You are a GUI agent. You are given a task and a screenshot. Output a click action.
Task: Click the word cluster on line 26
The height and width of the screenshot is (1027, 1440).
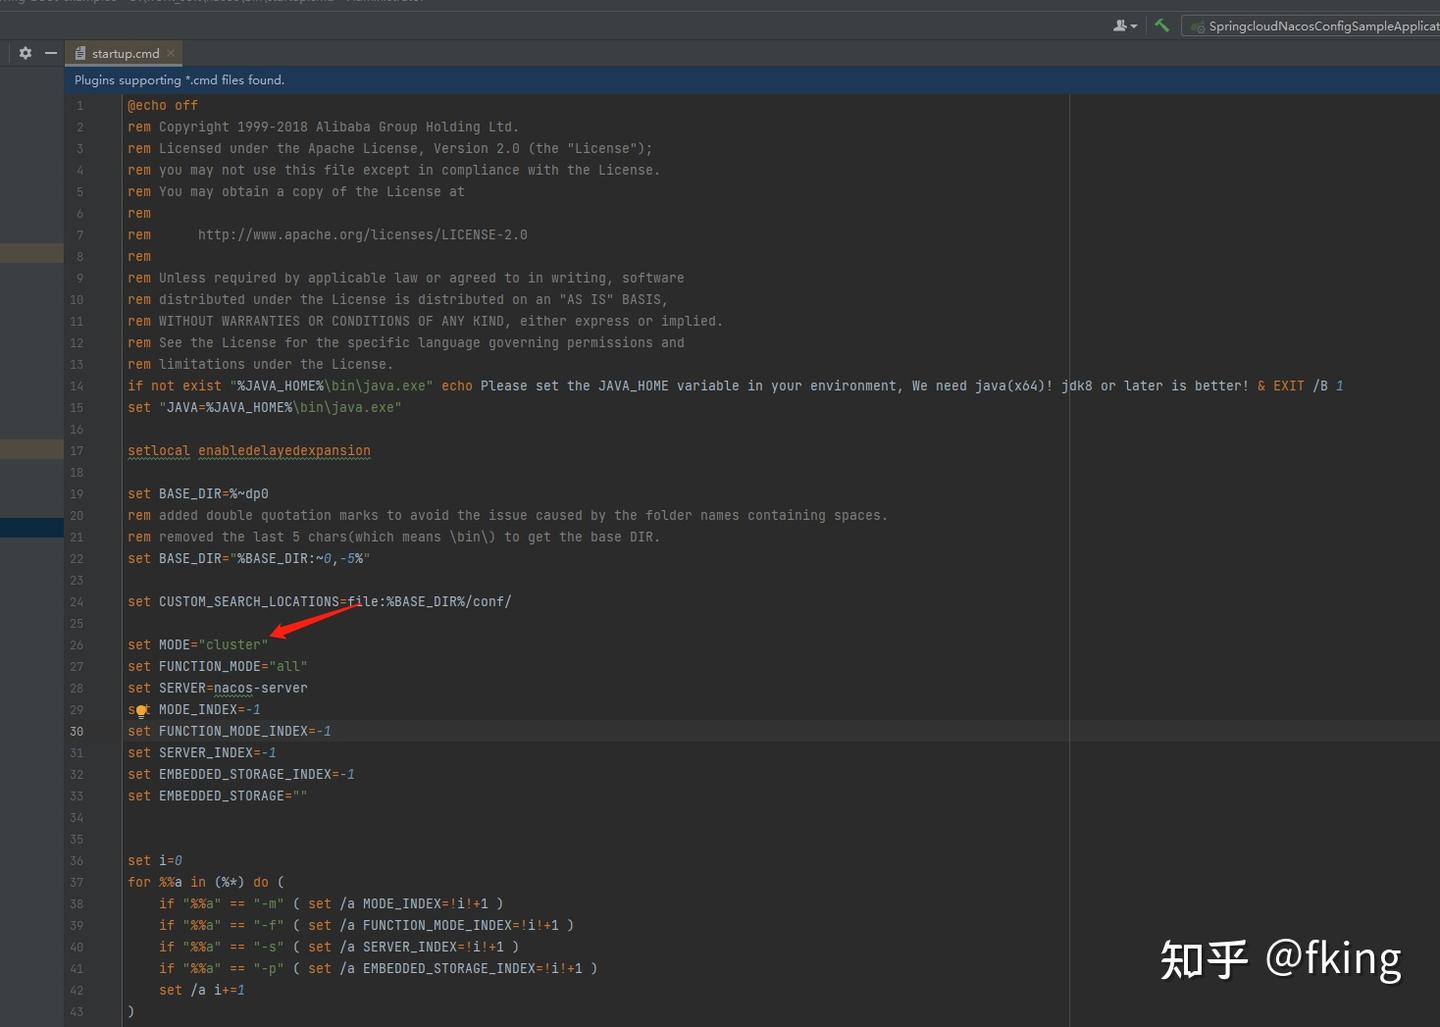point(233,644)
